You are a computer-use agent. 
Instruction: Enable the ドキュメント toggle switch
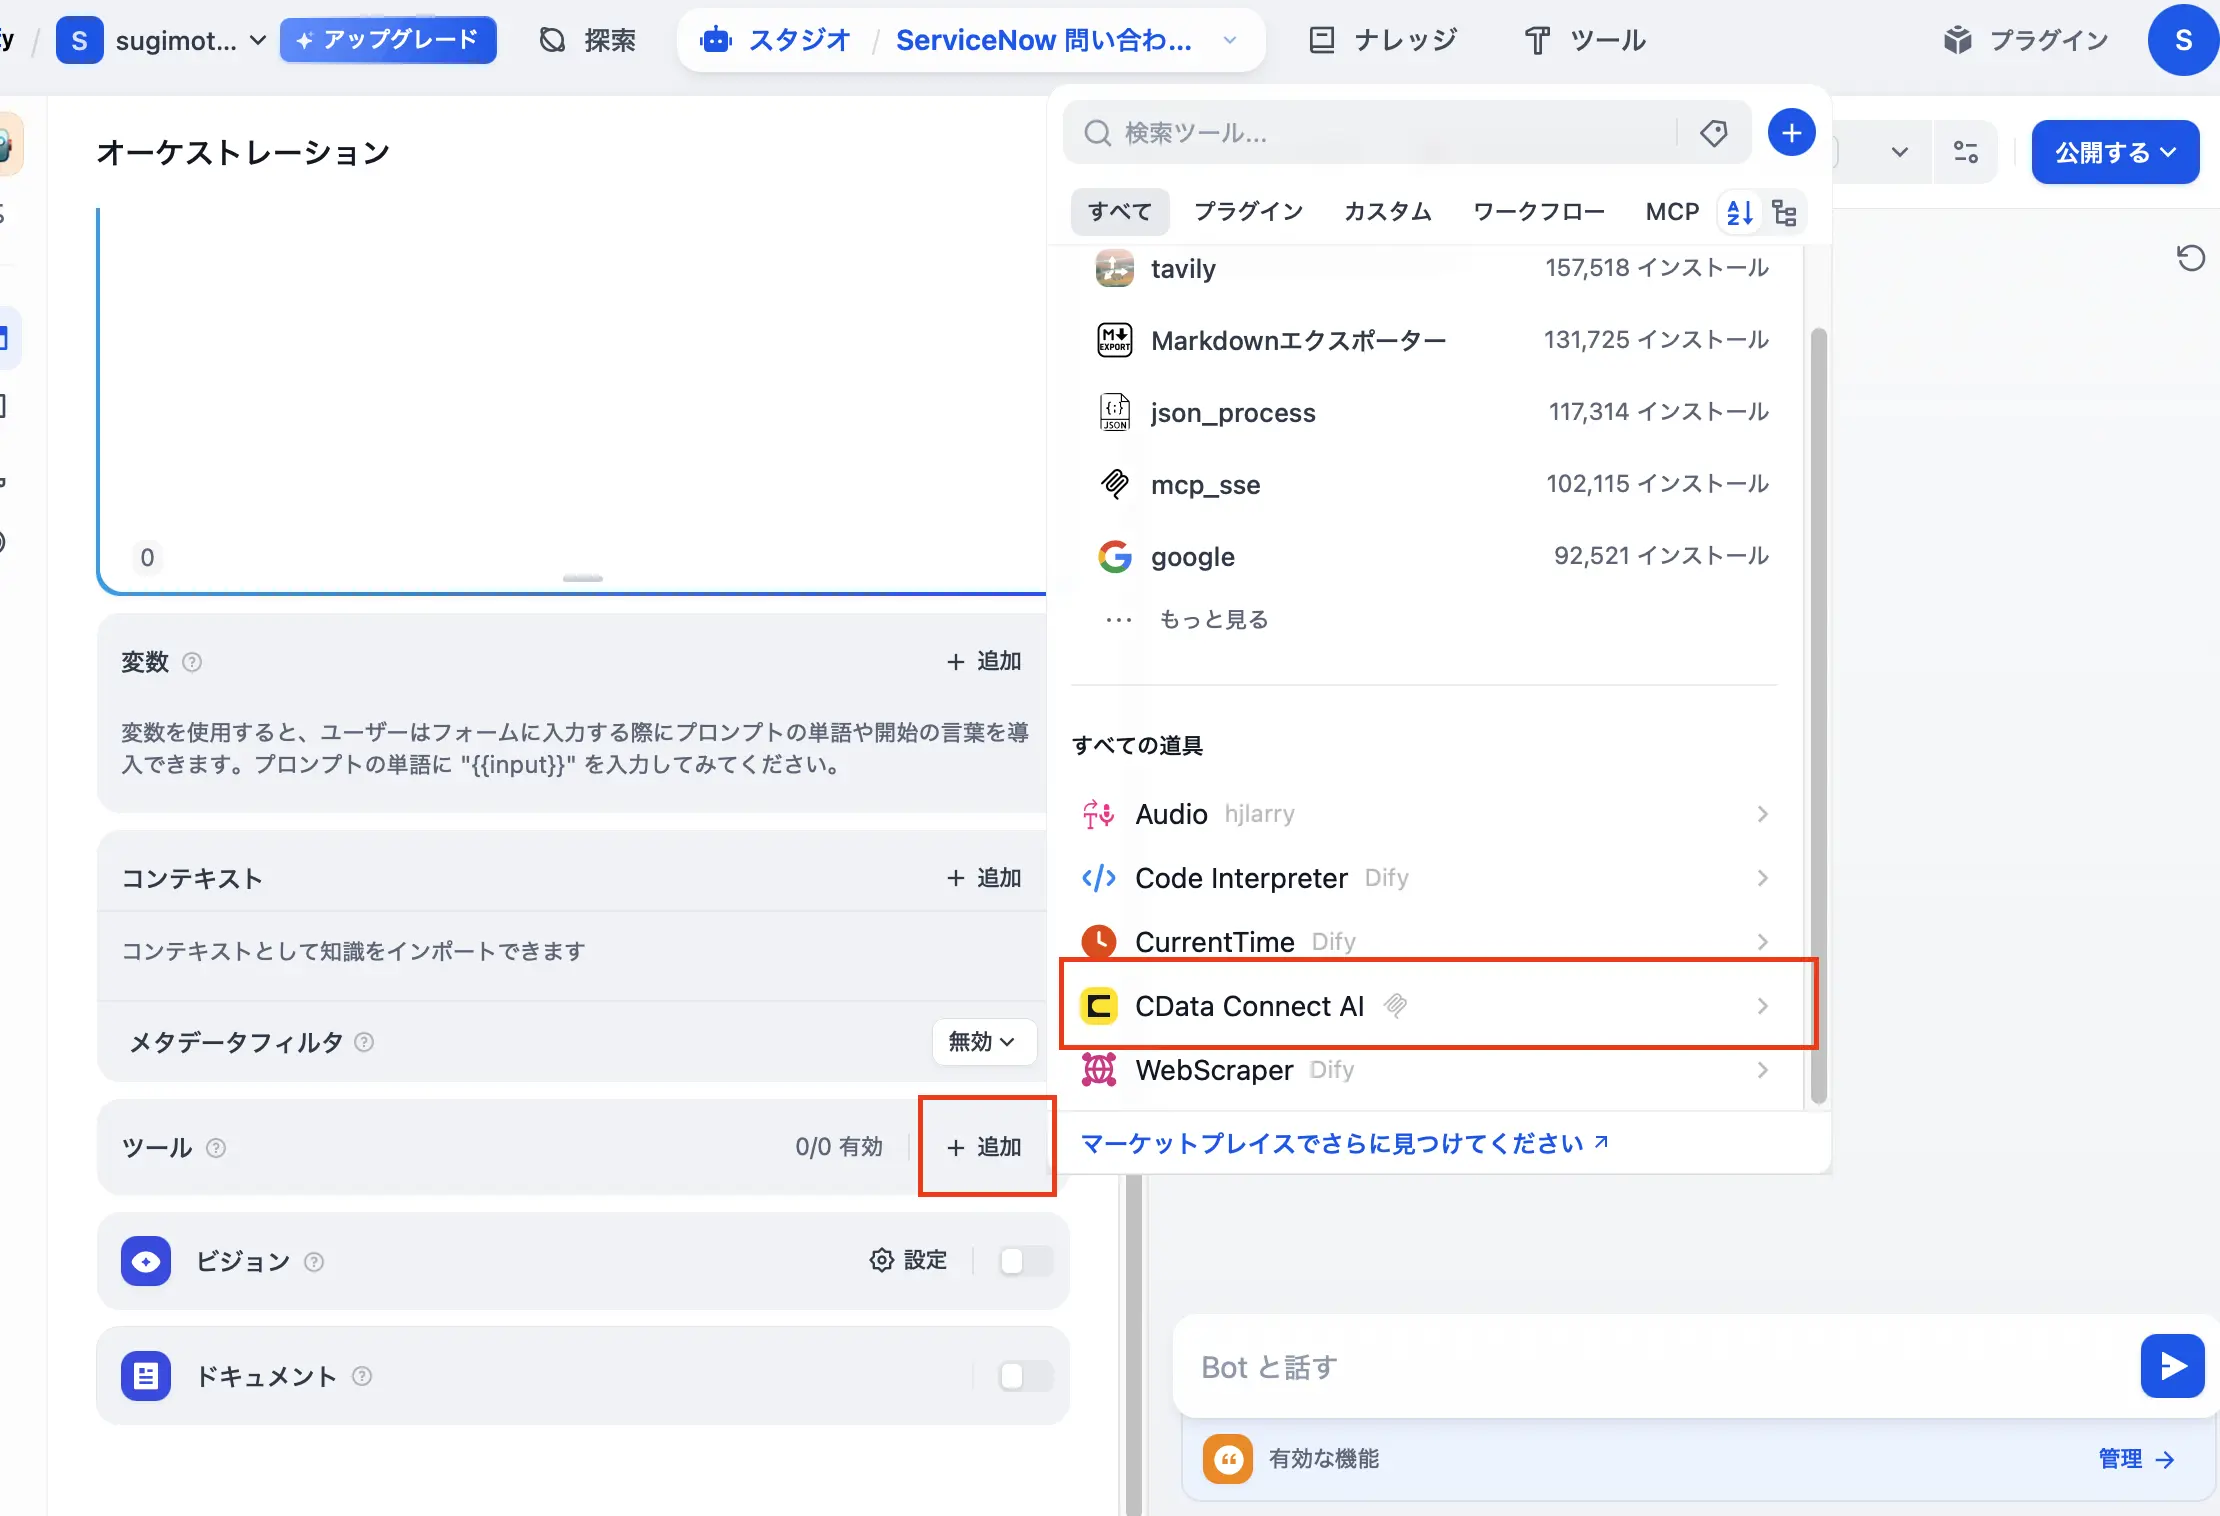tap(1023, 1375)
